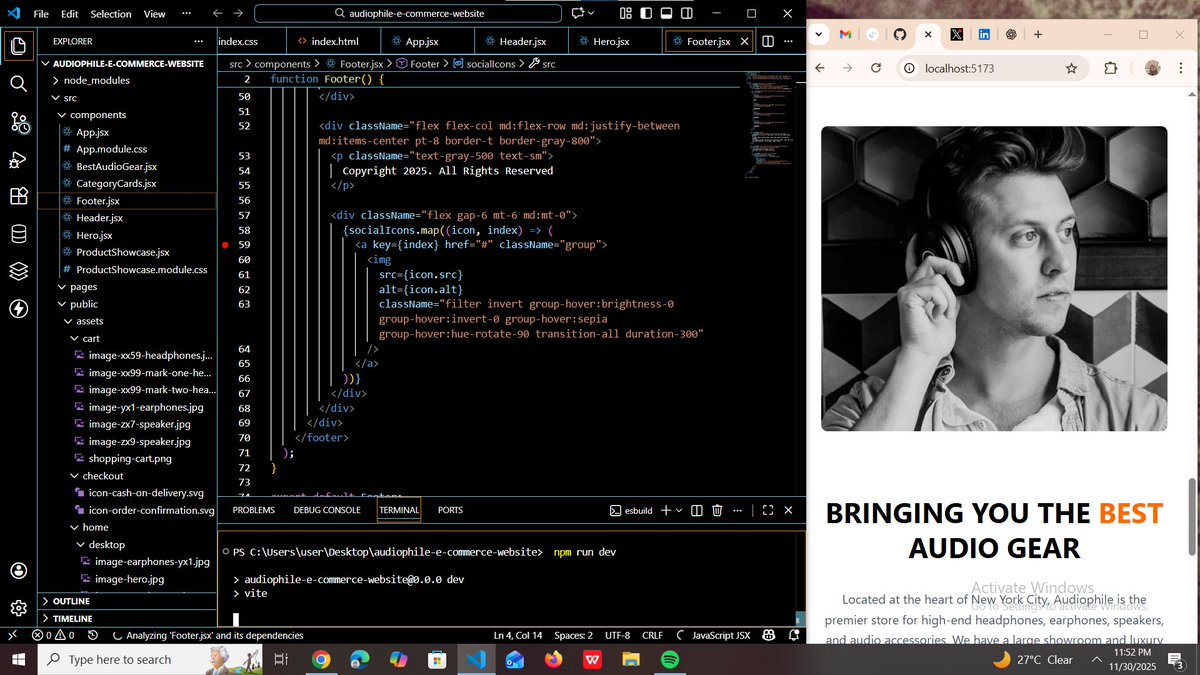Reload the localhost page in the browser
The image size is (1200, 675).
click(876, 68)
